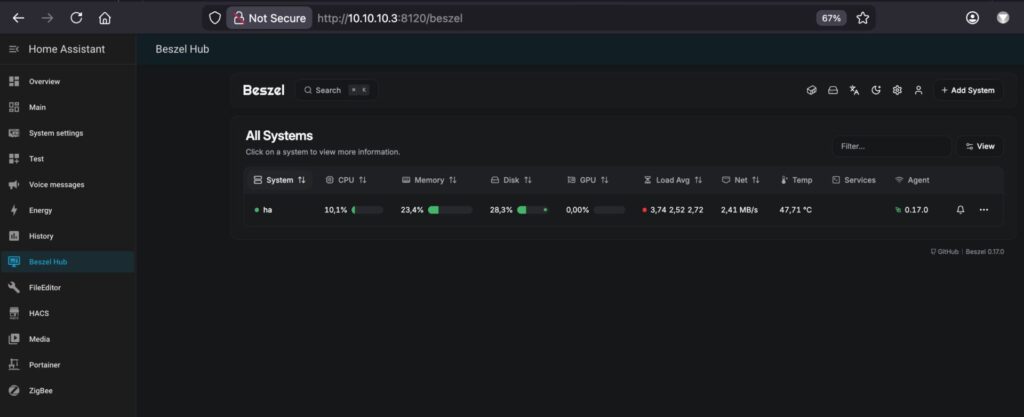This screenshot has width=1024, height=417.
Task: Sort table by Memory column header
Action: pos(428,180)
